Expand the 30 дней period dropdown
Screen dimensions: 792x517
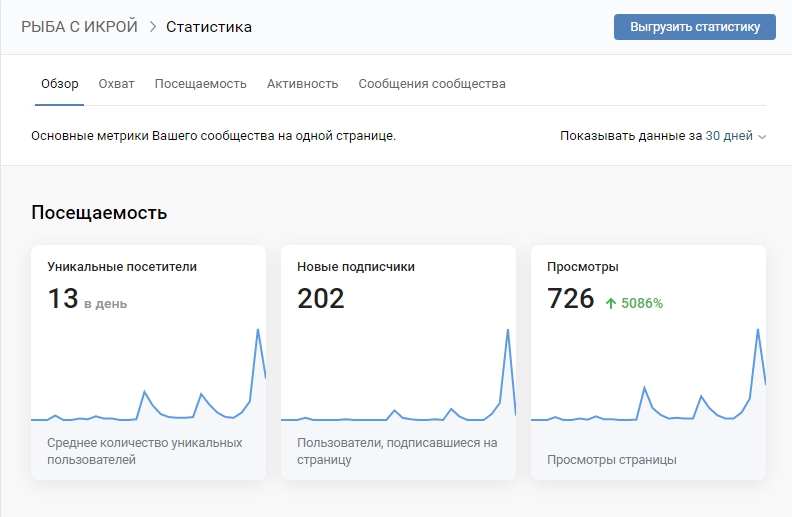pos(735,136)
